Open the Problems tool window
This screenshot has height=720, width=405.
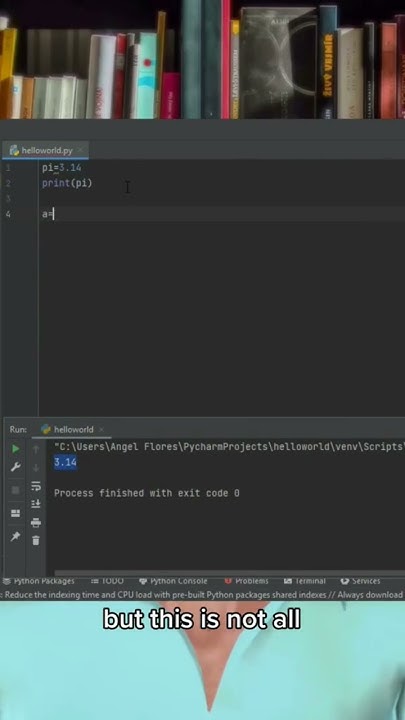(247, 581)
